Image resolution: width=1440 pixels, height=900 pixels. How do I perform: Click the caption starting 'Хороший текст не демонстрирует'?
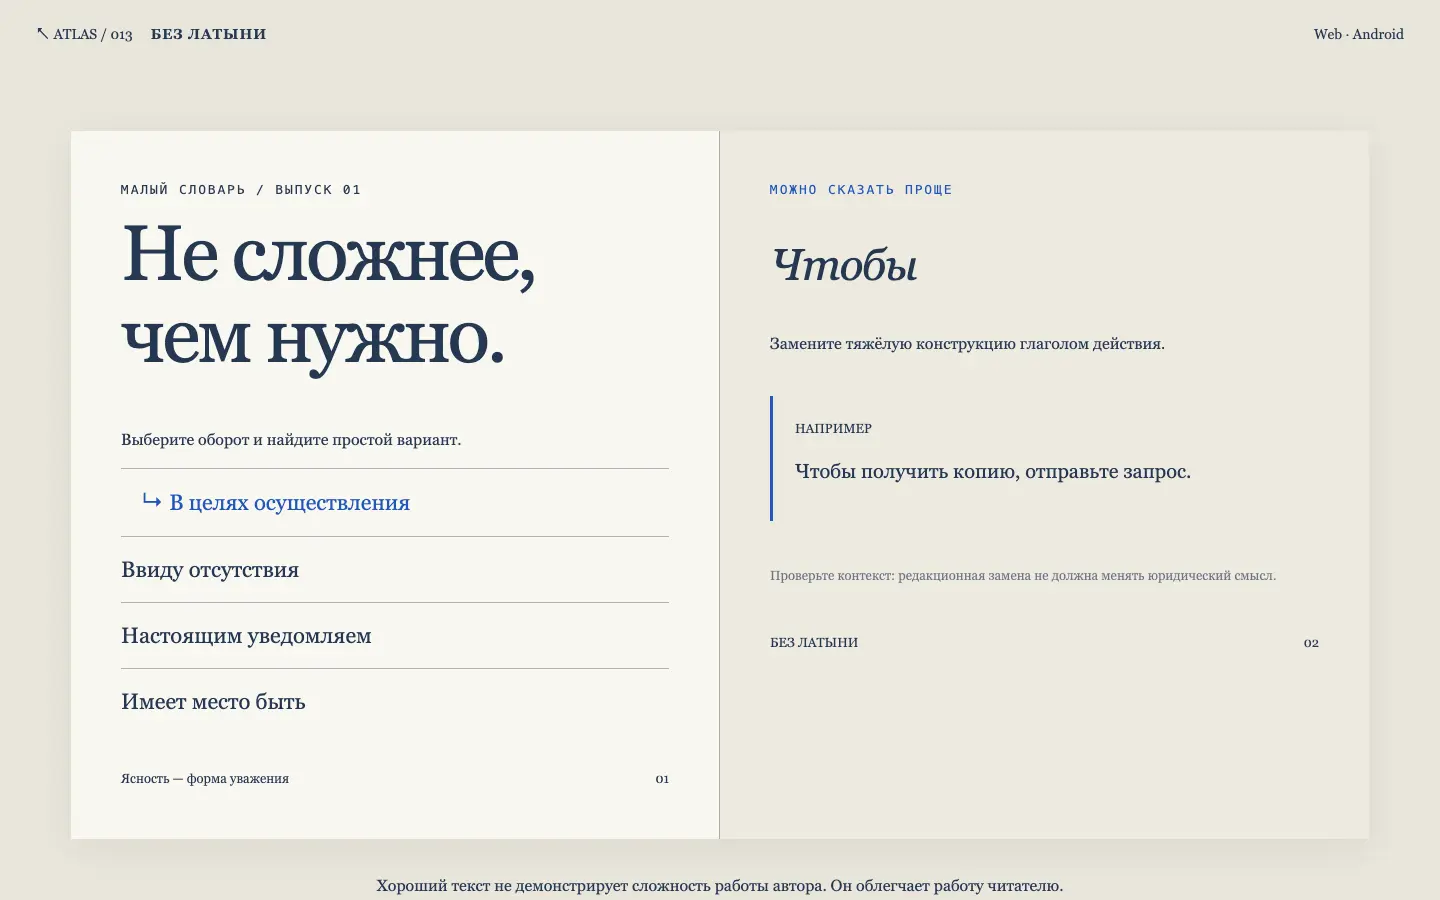pos(720,886)
